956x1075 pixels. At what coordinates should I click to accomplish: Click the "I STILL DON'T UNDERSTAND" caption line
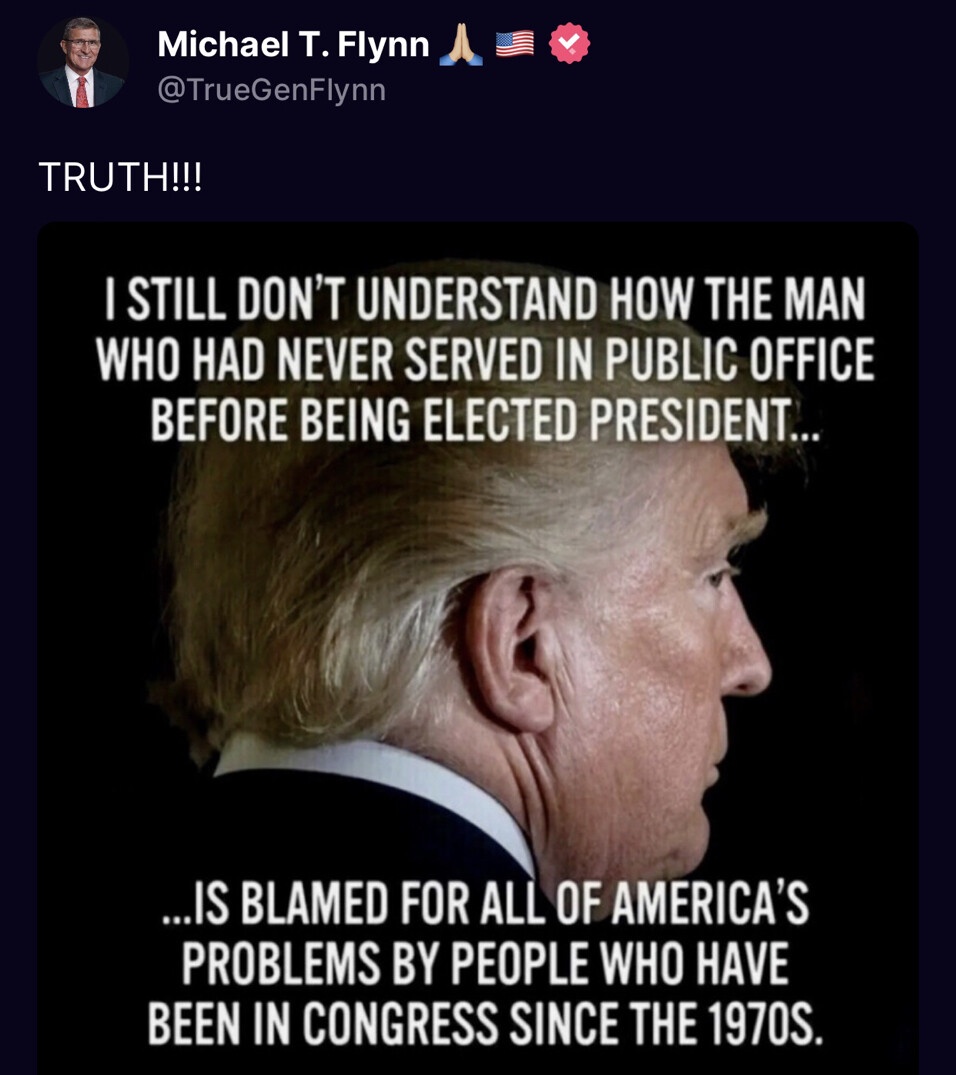485,300
